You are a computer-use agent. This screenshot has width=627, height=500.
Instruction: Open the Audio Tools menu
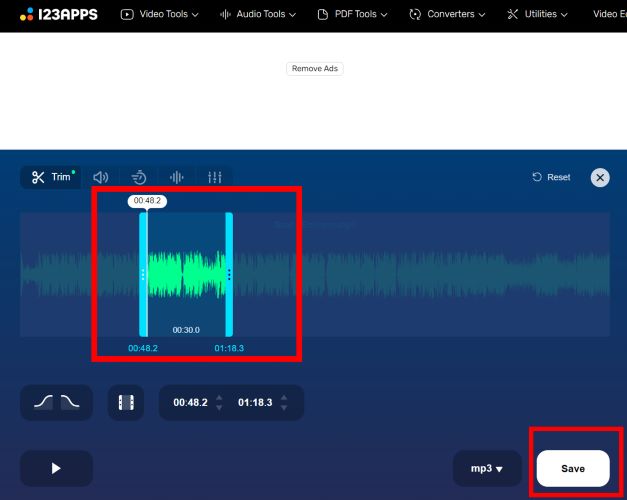[x=258, y=14]
